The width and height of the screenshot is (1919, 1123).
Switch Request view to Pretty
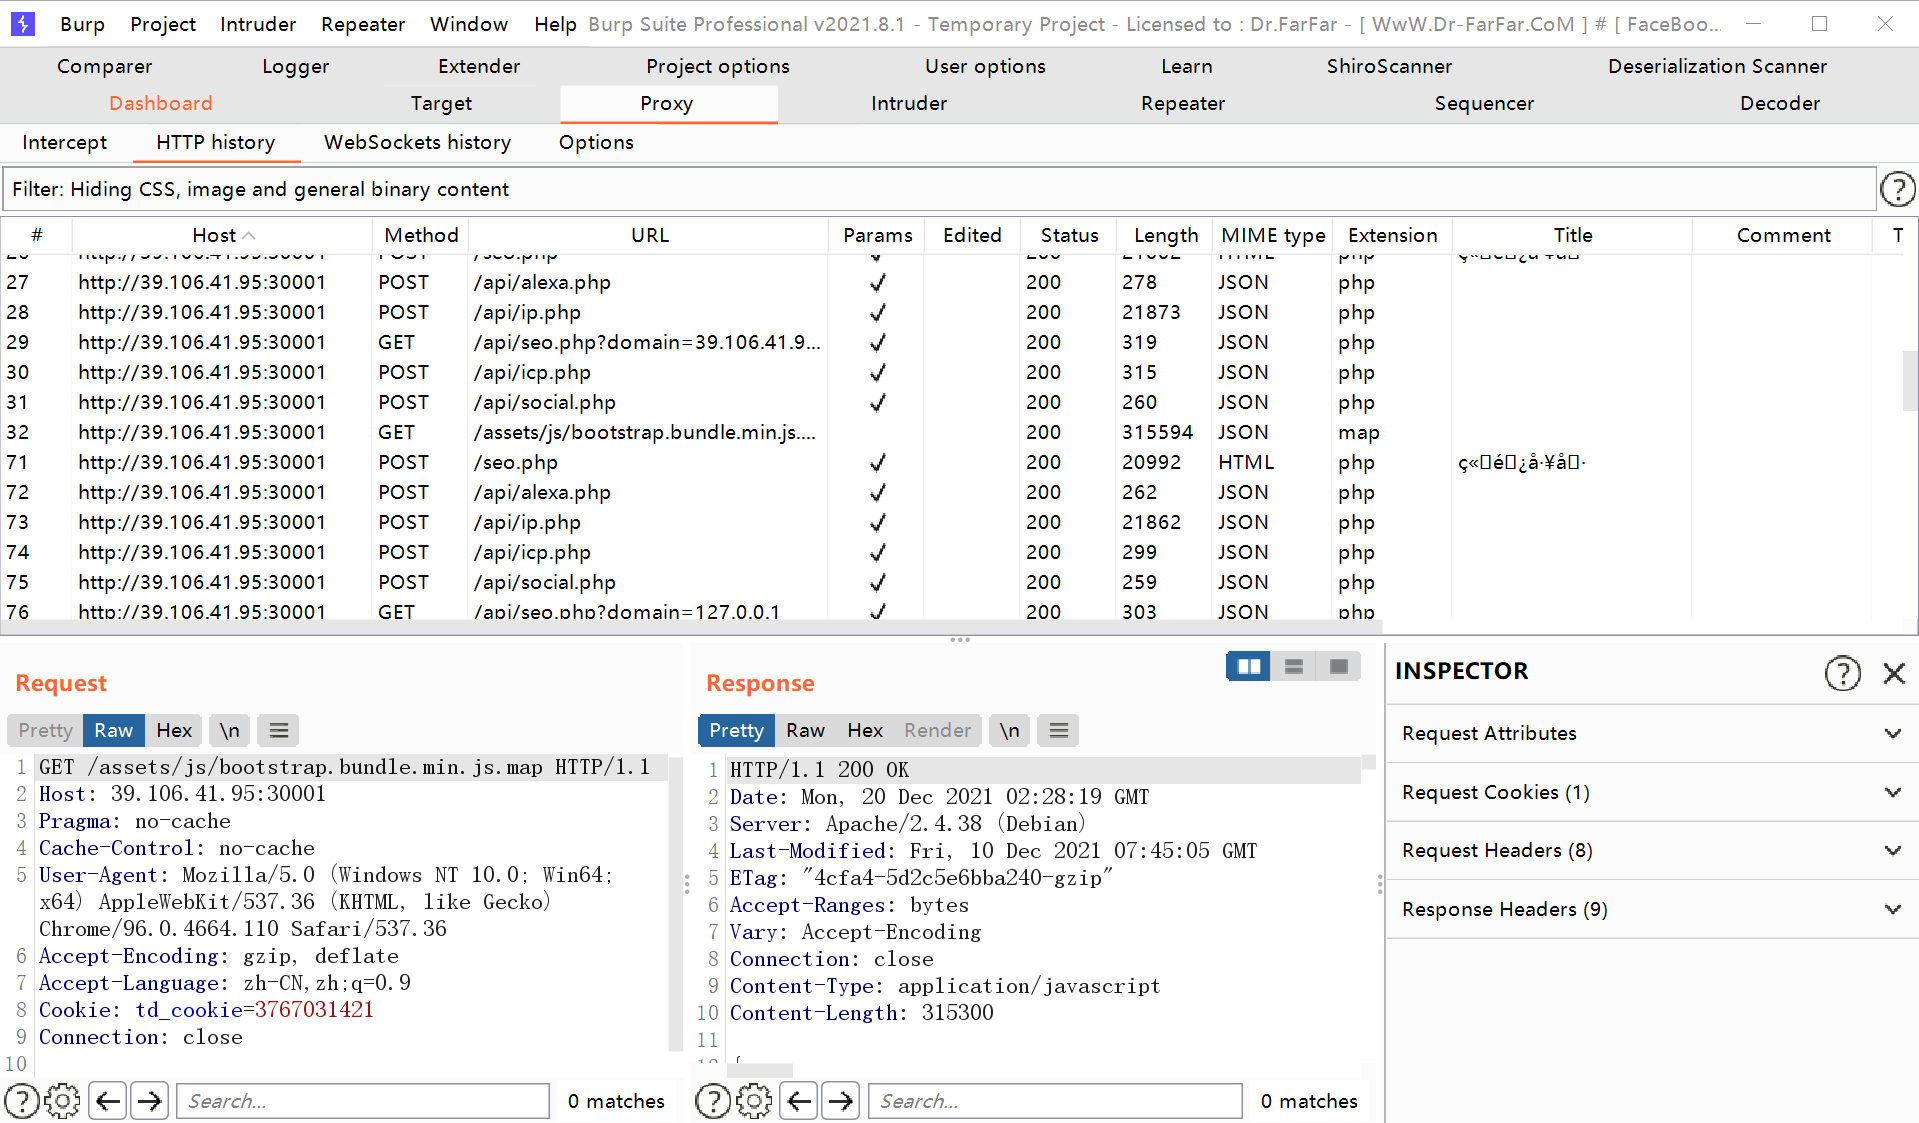point(45,730)
